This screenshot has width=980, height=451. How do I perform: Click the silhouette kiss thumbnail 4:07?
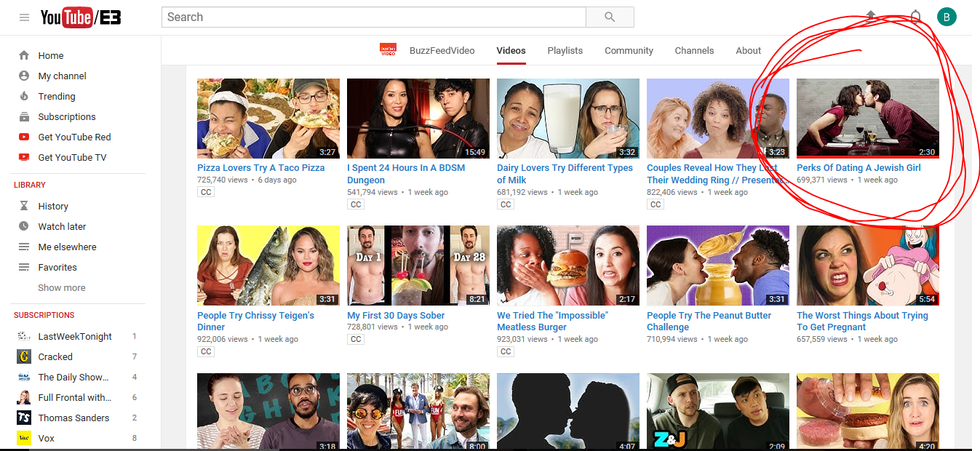(x=568, y=412)
